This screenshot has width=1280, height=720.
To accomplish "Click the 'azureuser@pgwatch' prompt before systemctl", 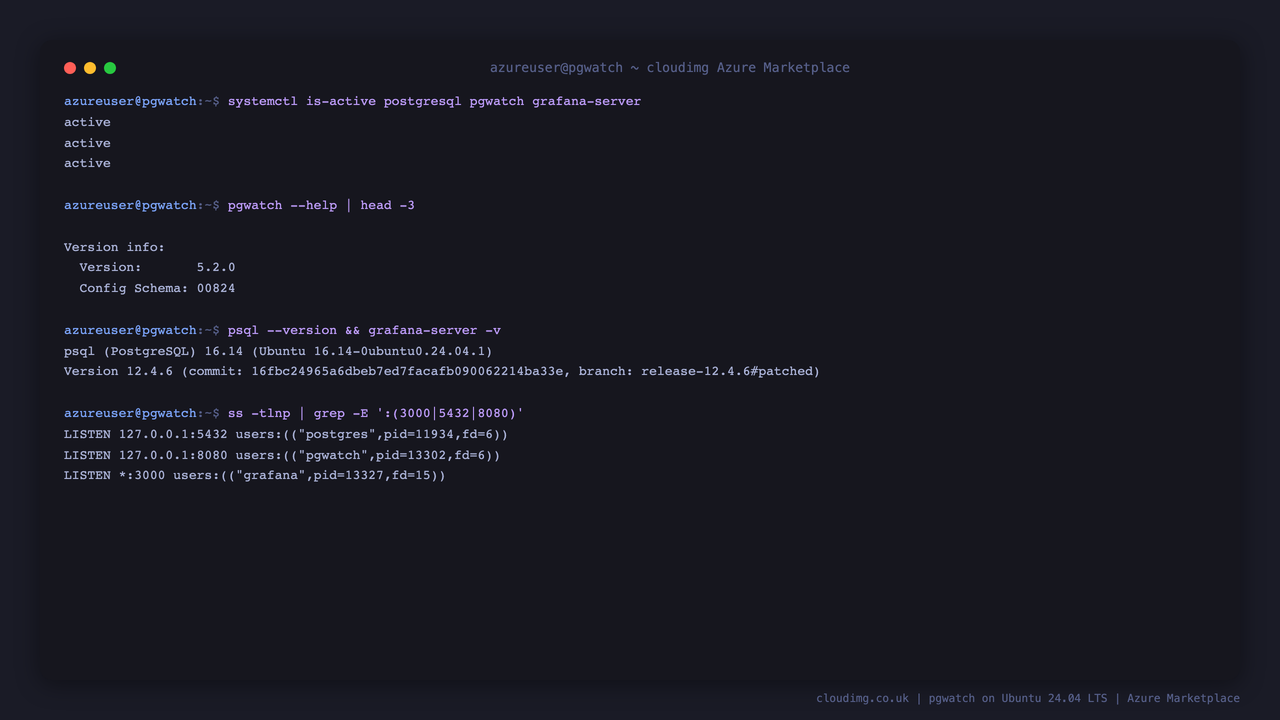I will click(130, 101).
